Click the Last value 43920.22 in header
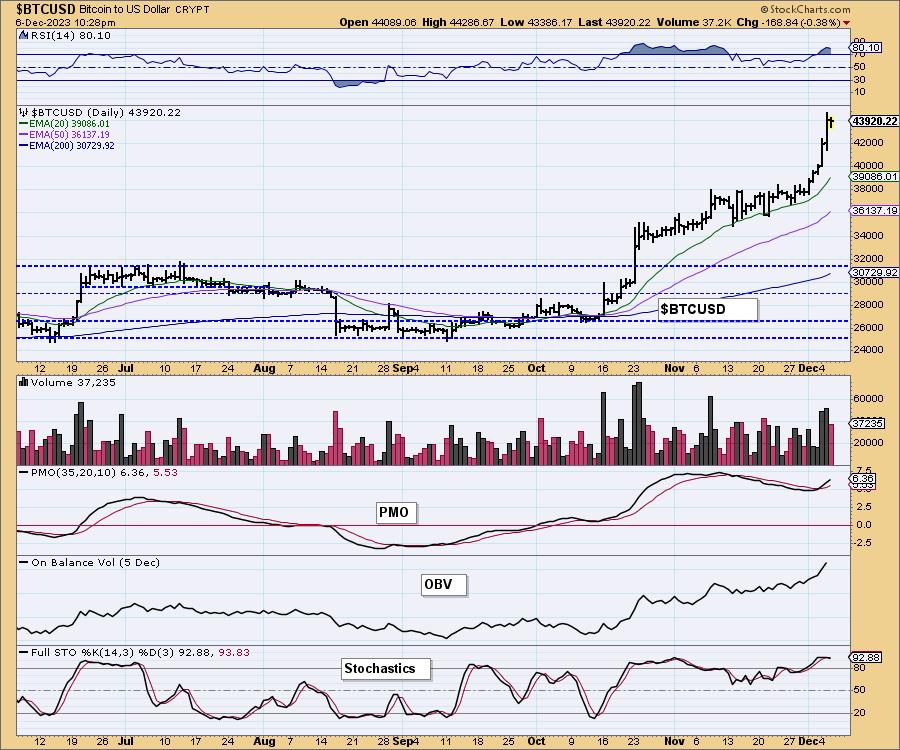 pos(628,22)
